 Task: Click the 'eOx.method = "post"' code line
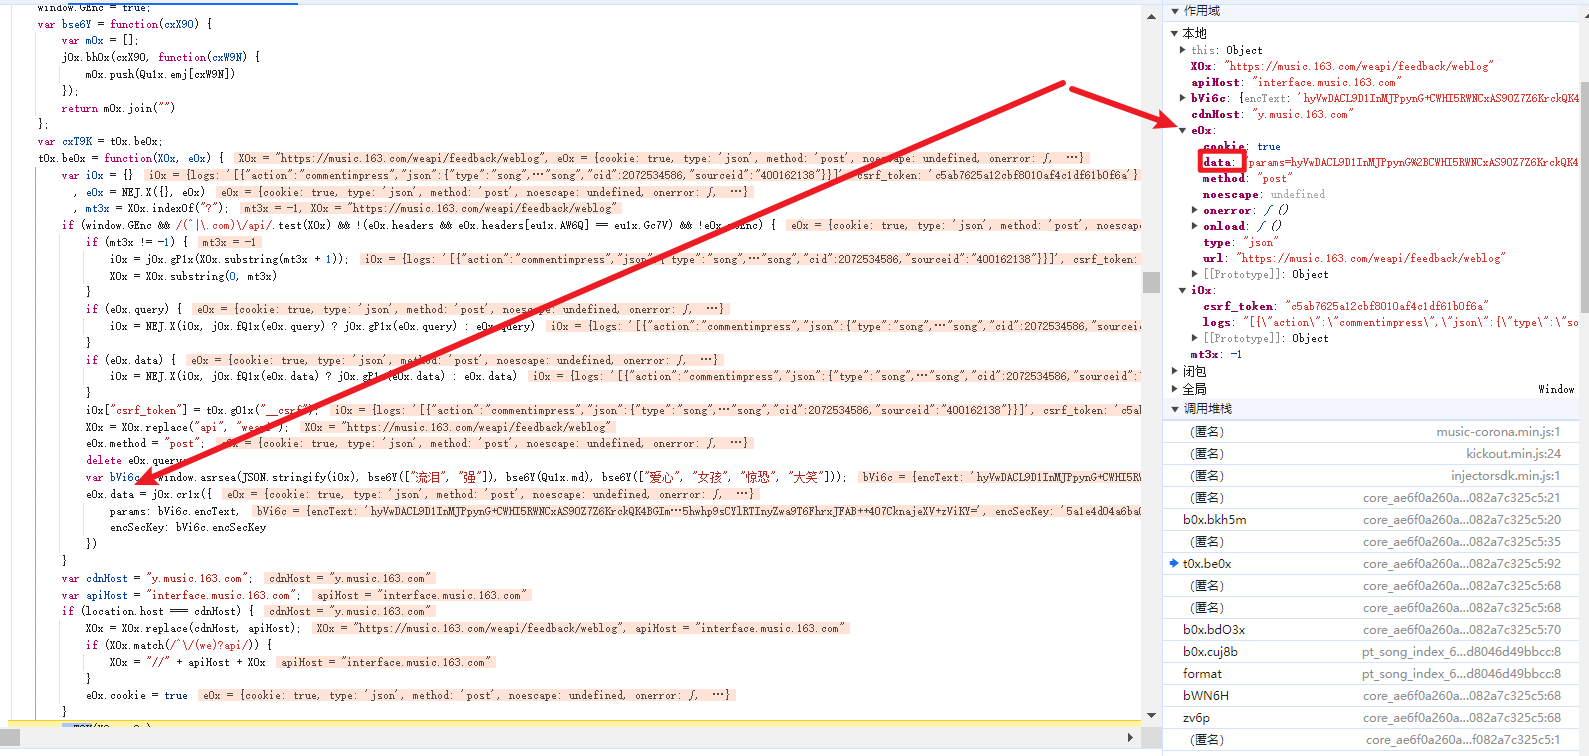pos(145,443)
